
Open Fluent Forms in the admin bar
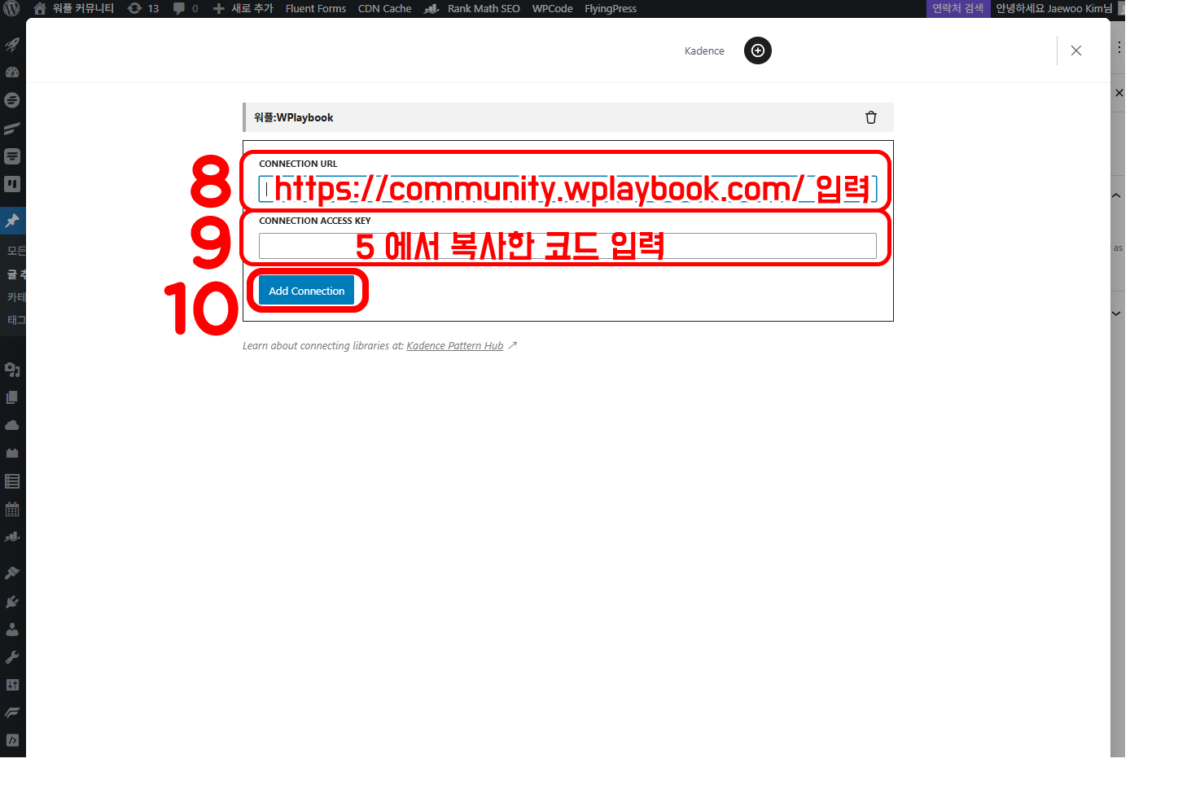click(x=315, y=8)
